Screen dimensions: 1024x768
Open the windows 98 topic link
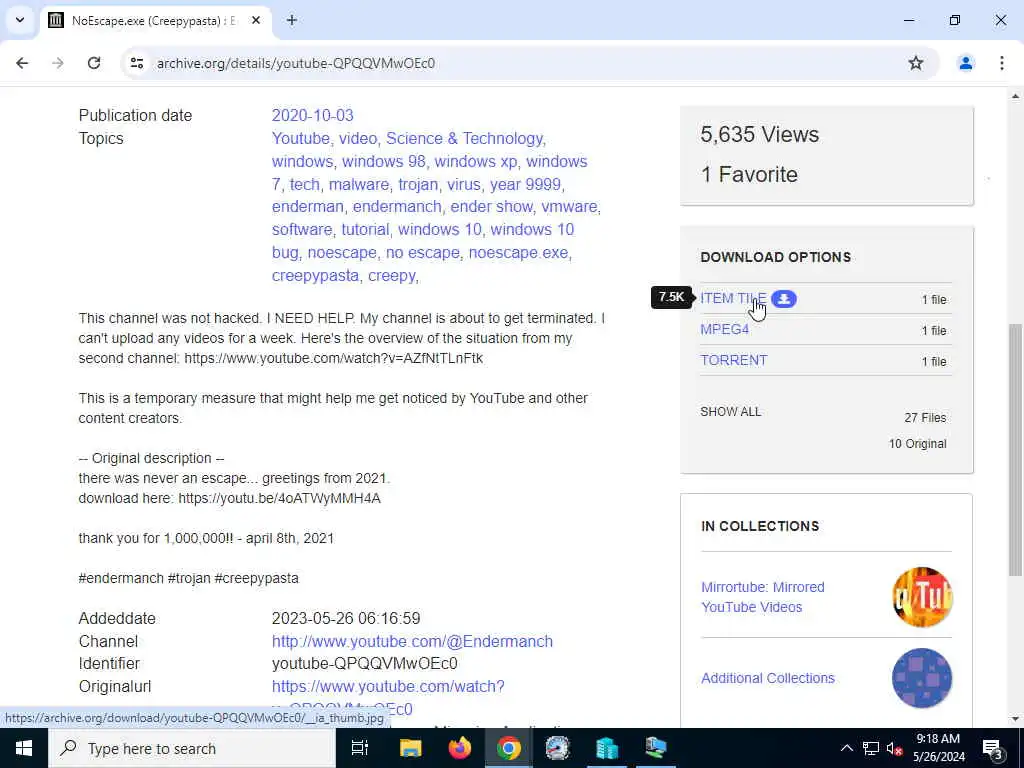pos(383,161)
